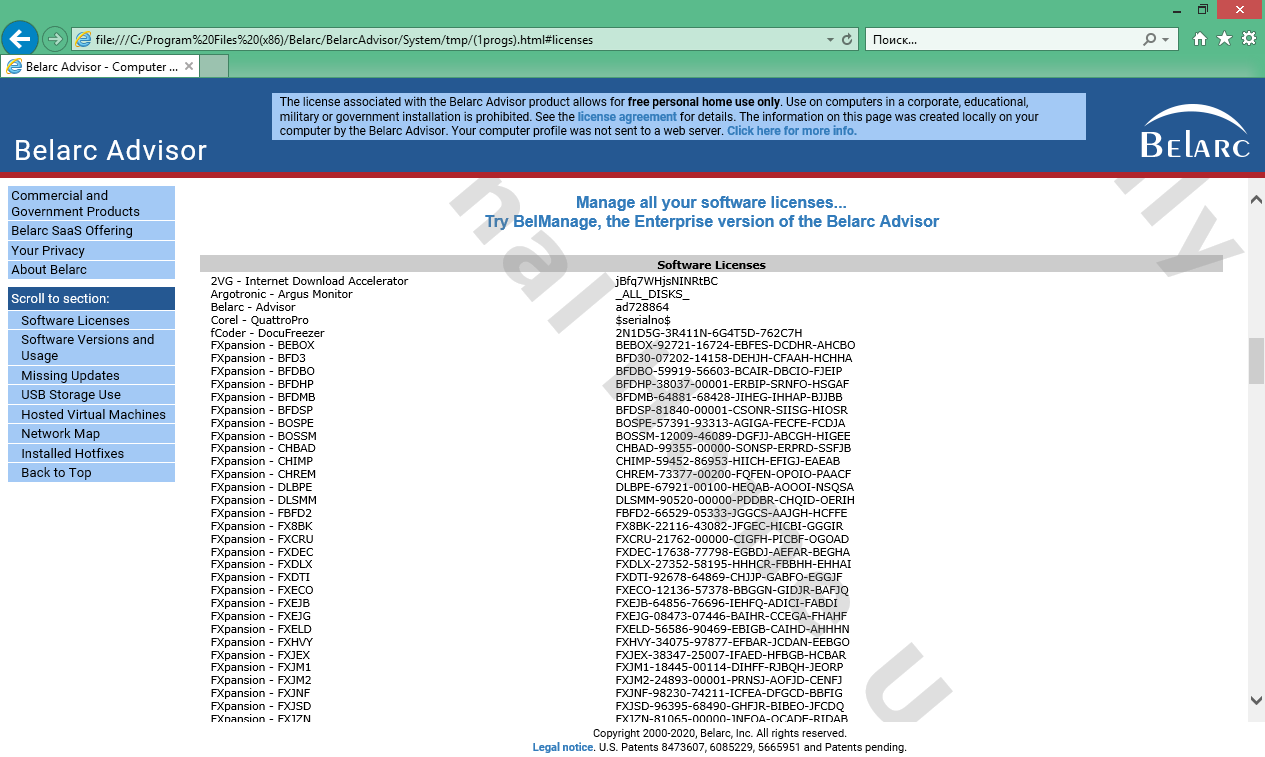The image size is (1265, 757).
Task: Jump to USB Storage Use section
Action: click(x=91, y=395)
